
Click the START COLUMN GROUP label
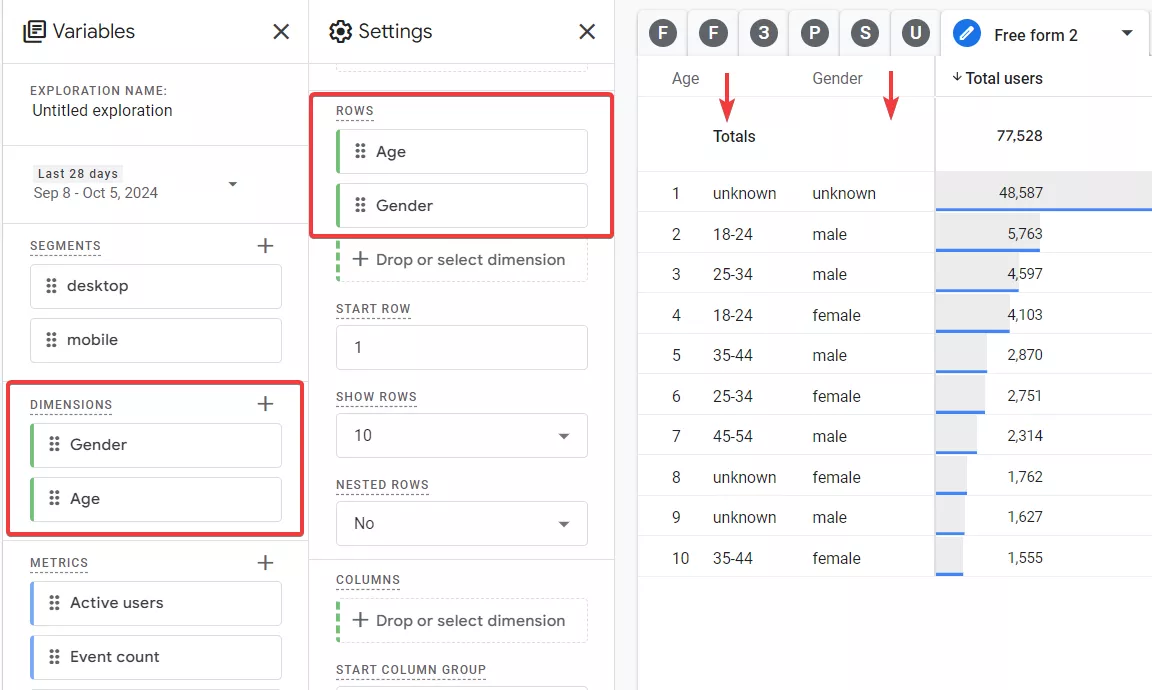click(x=411, y=669)
